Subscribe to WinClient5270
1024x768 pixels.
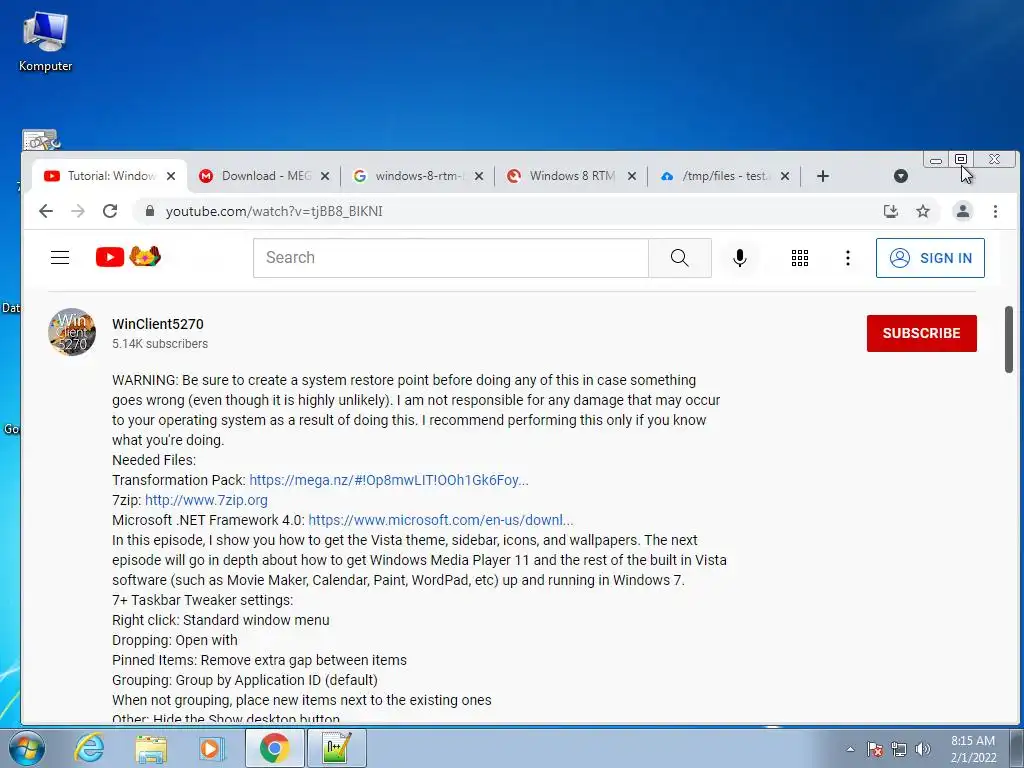pyautogui.click(x=921, y=333)
